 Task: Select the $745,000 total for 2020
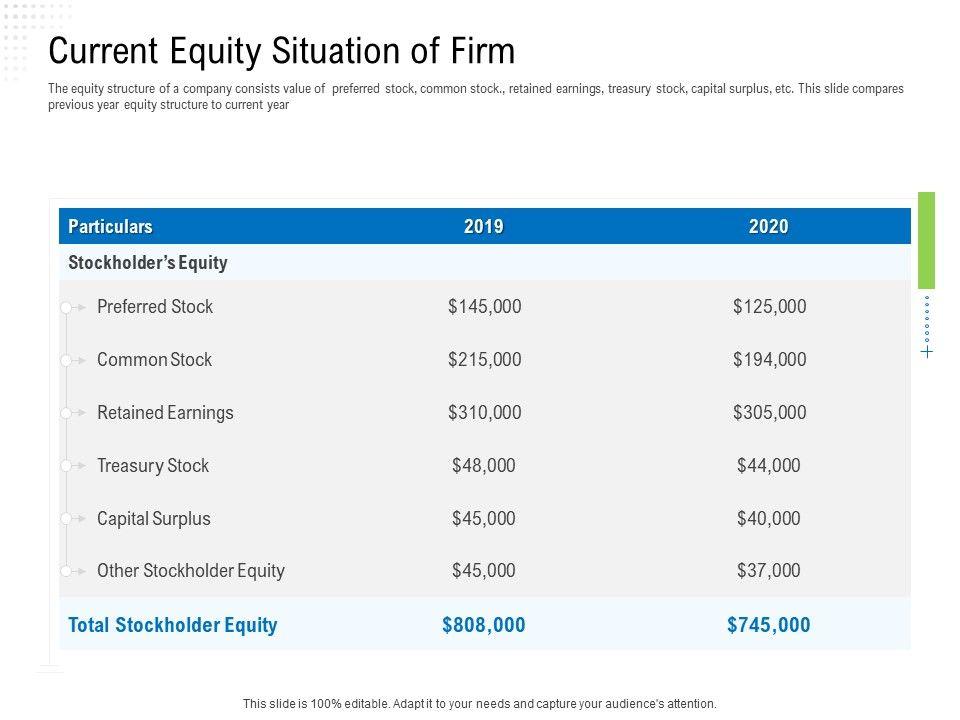[x=768, y=625]
